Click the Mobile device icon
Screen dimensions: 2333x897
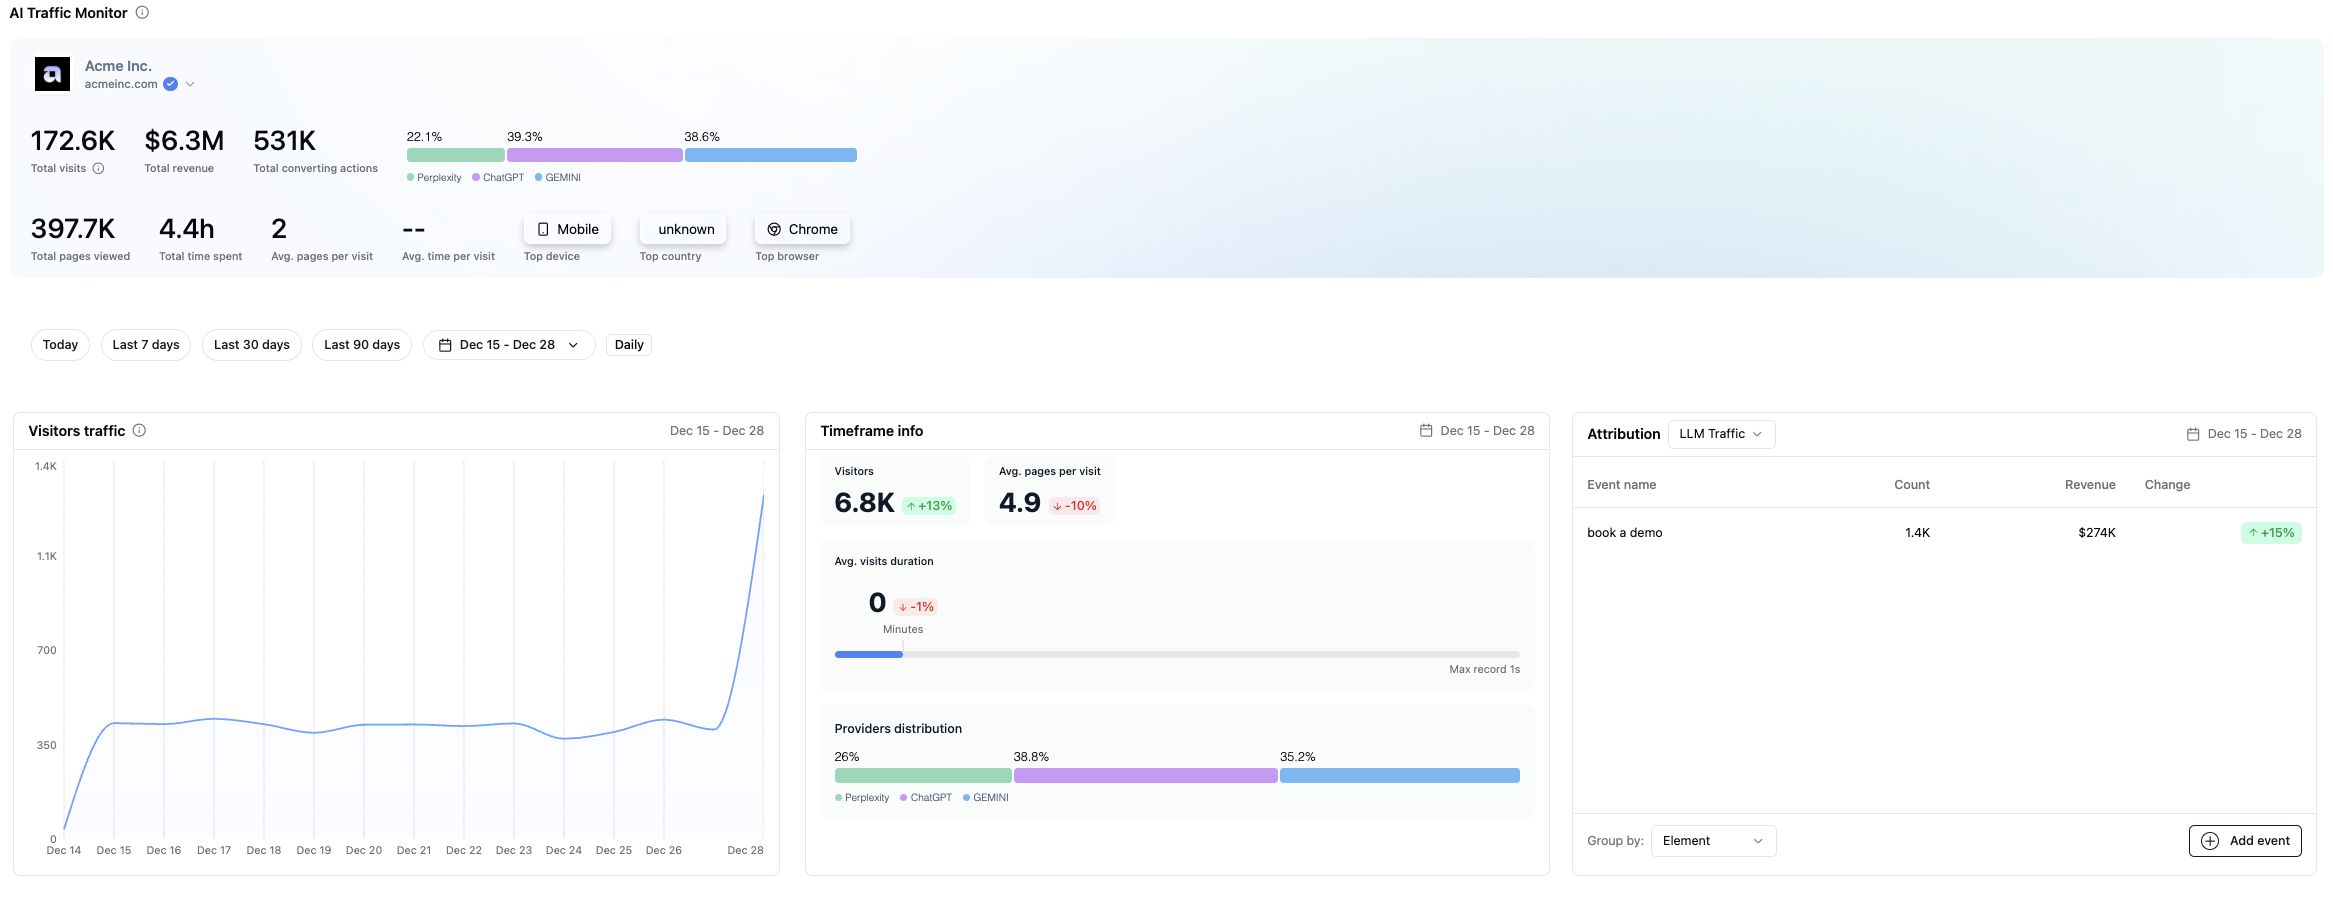pyautogui.click(x=543, y=230)
